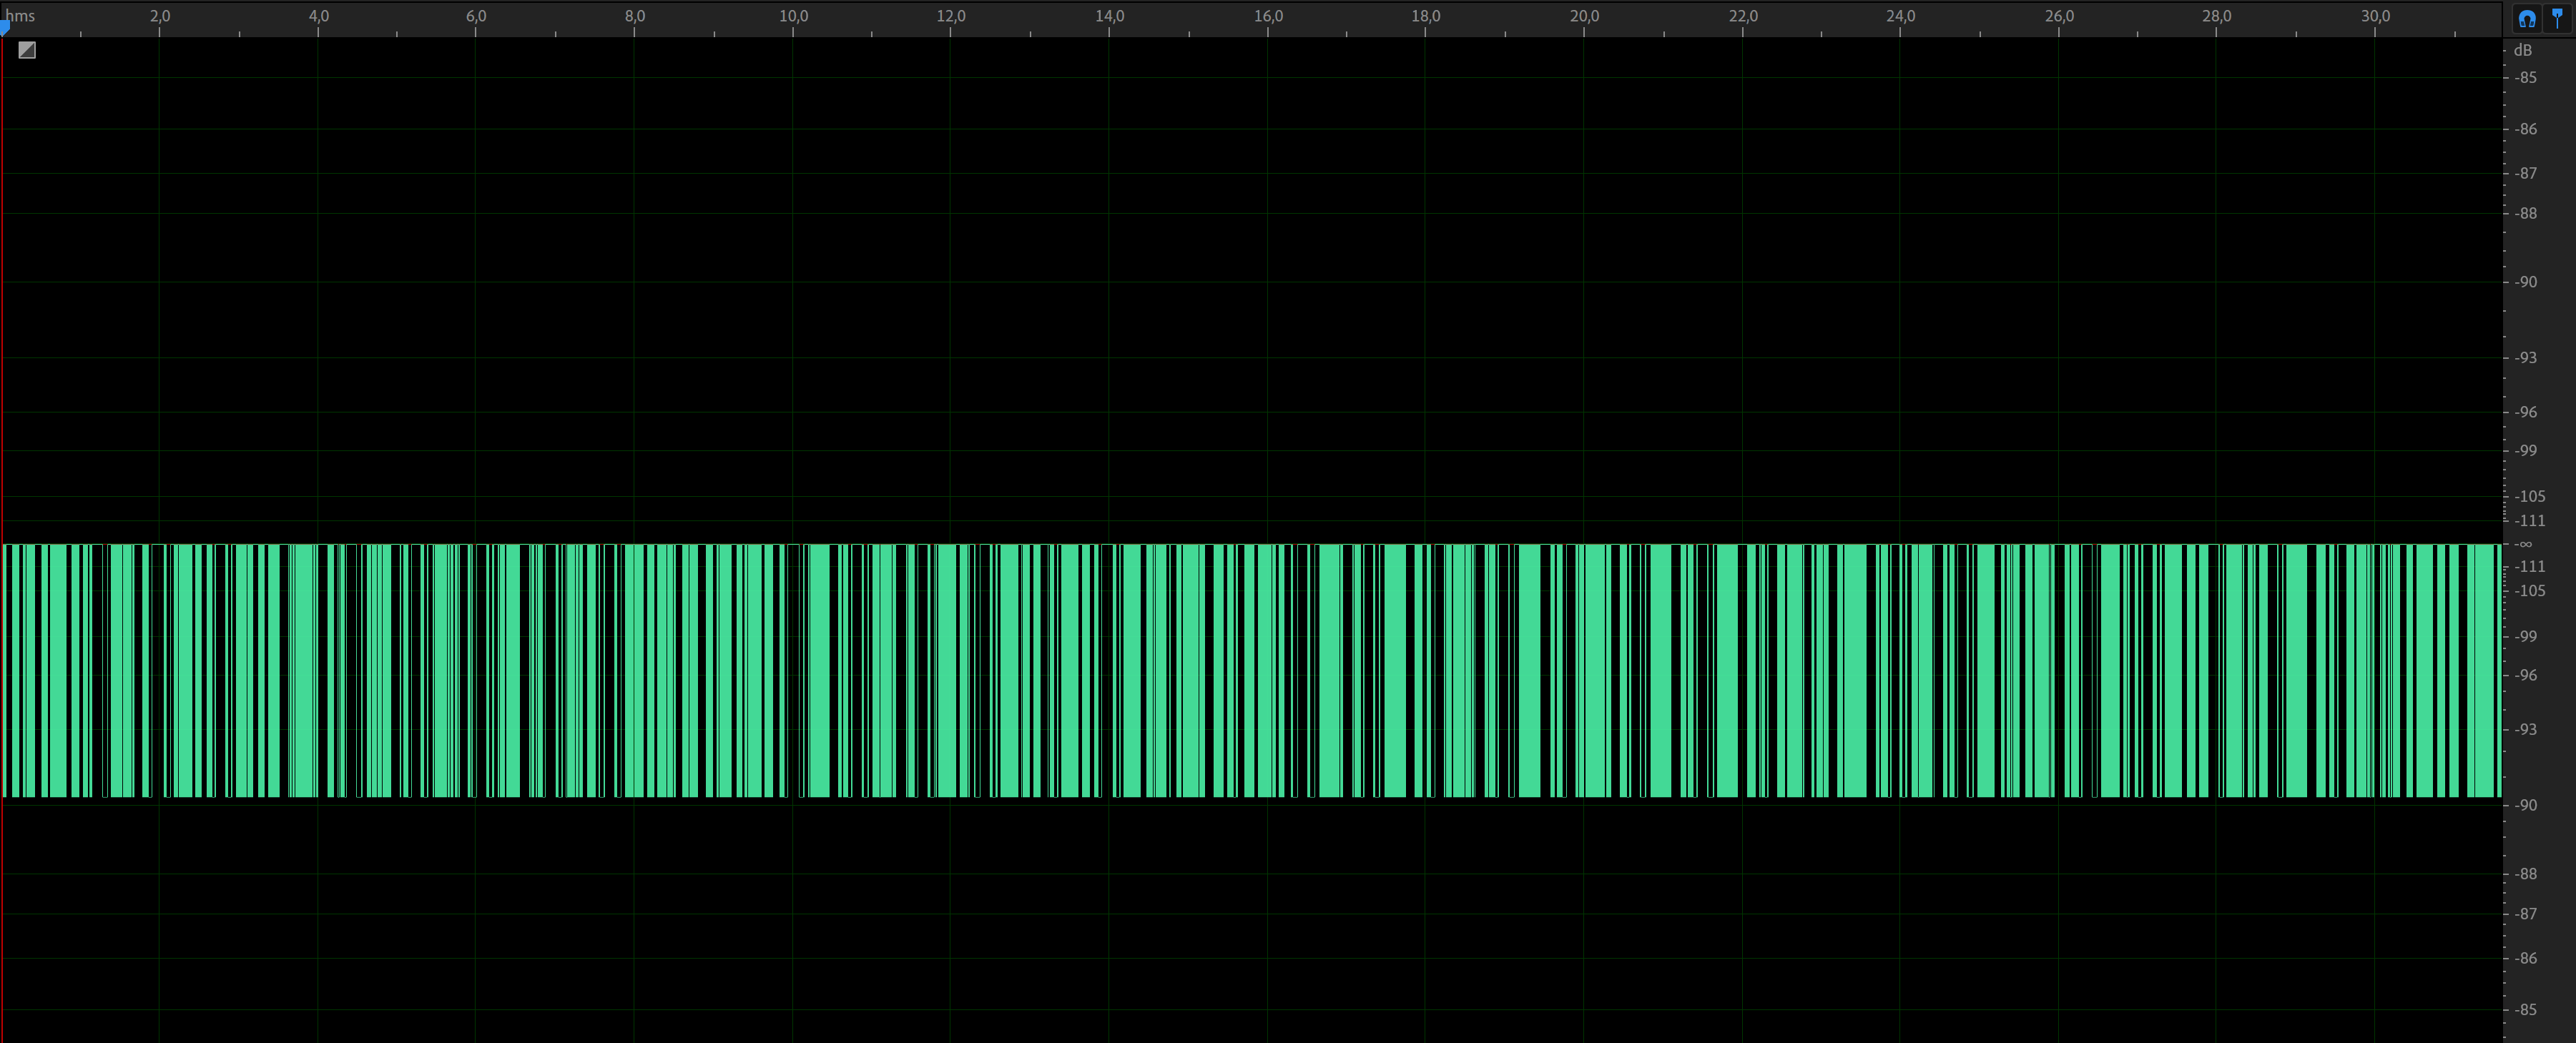Click the -∞ center label on dB scale

click(2524, 544)
